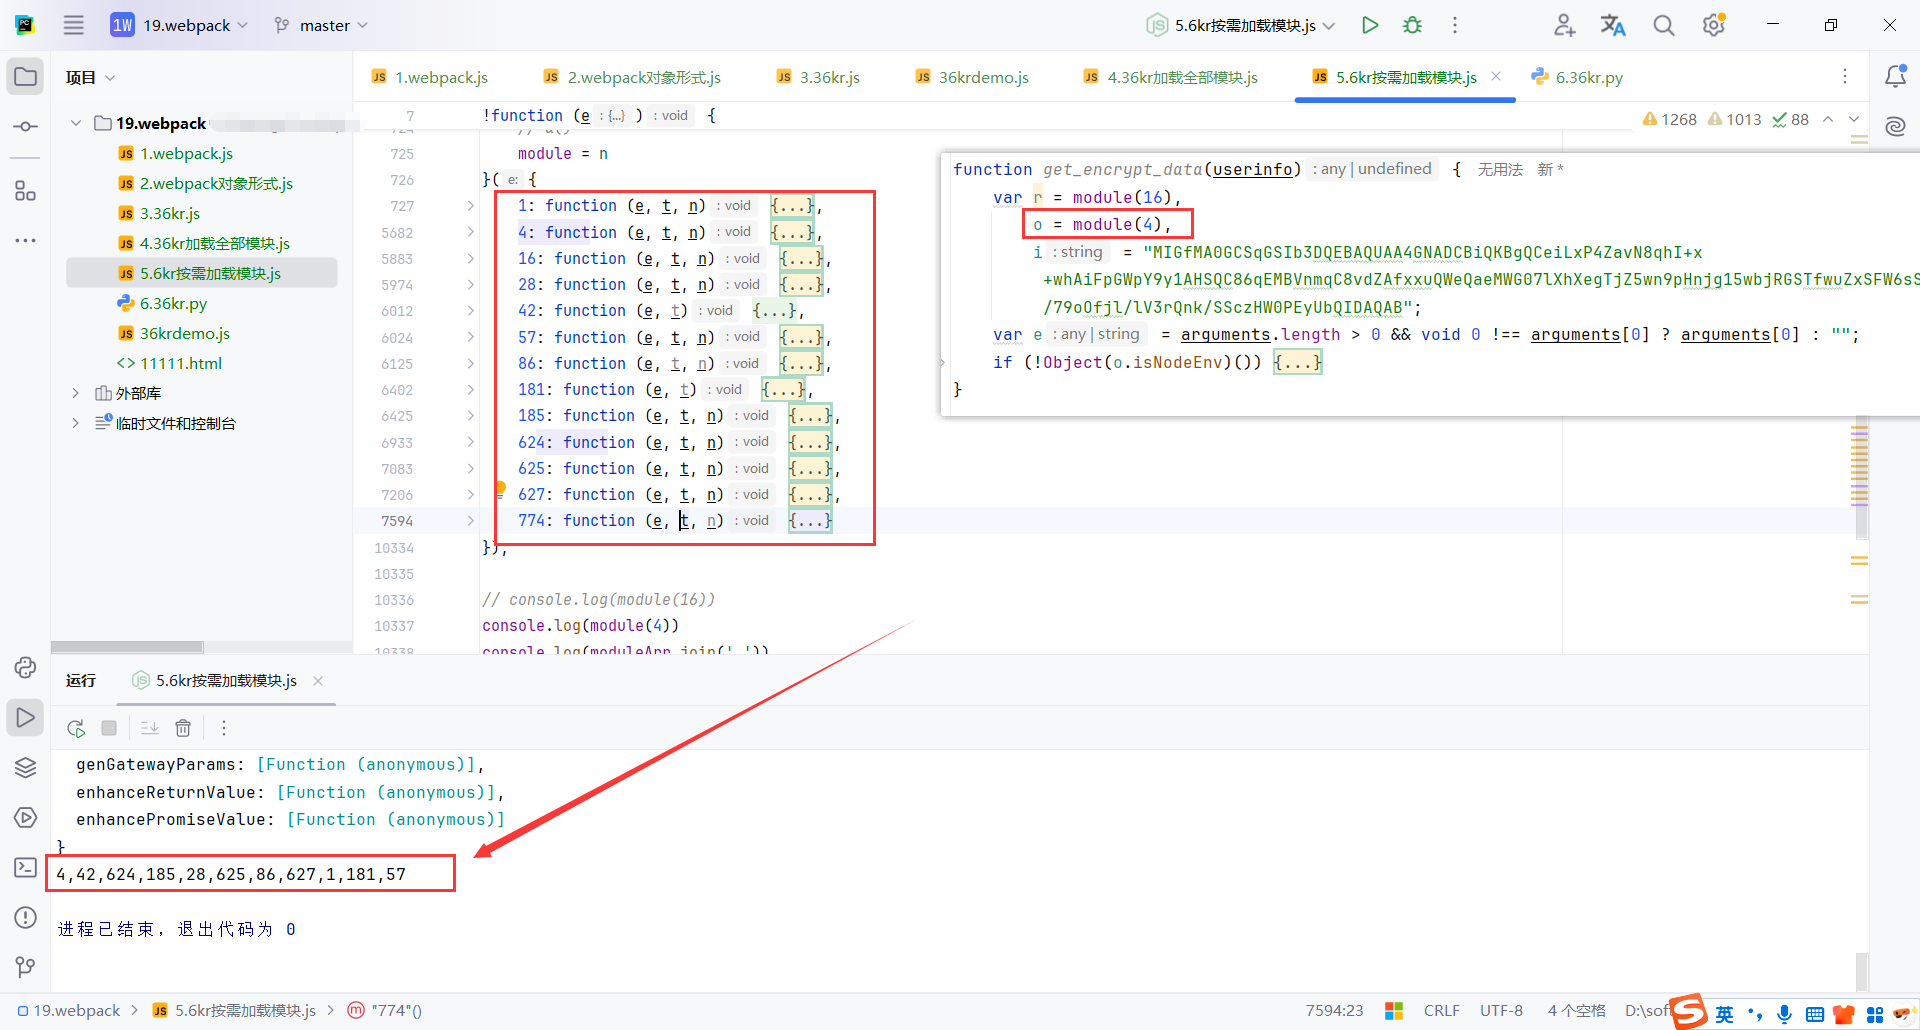Image resolution: width=1920 pixels, height=1030 pixels.
Task: Open the Translation plugin icon
Action: [x=1612, y=25]
